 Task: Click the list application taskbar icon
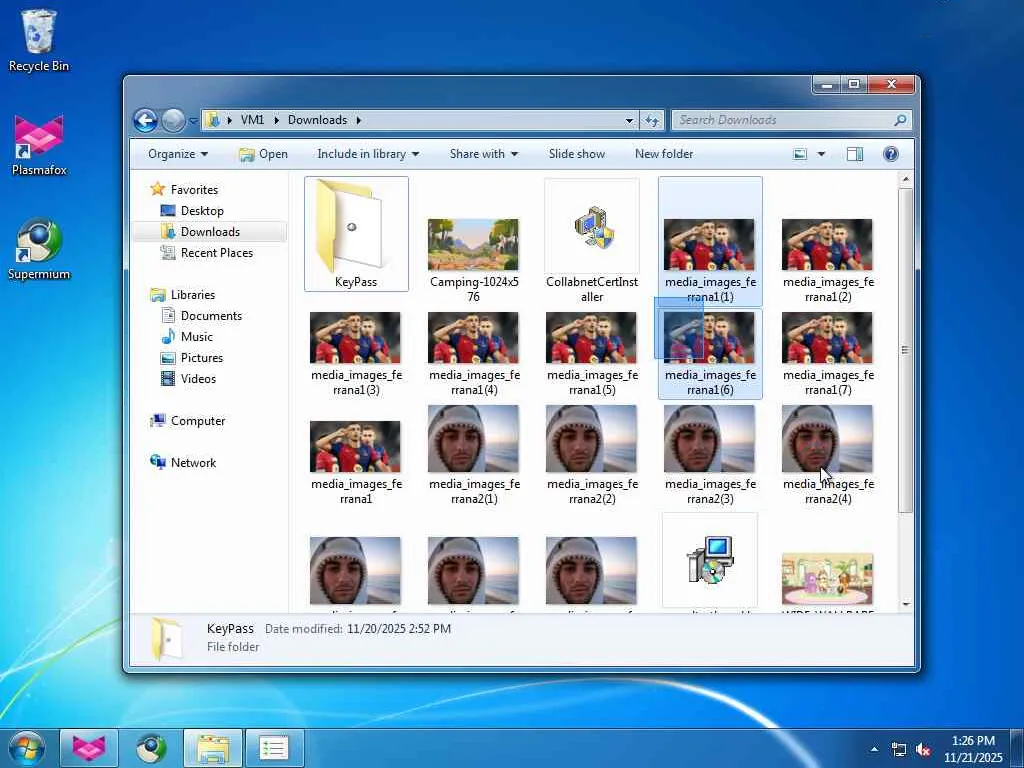coord(274,748)
